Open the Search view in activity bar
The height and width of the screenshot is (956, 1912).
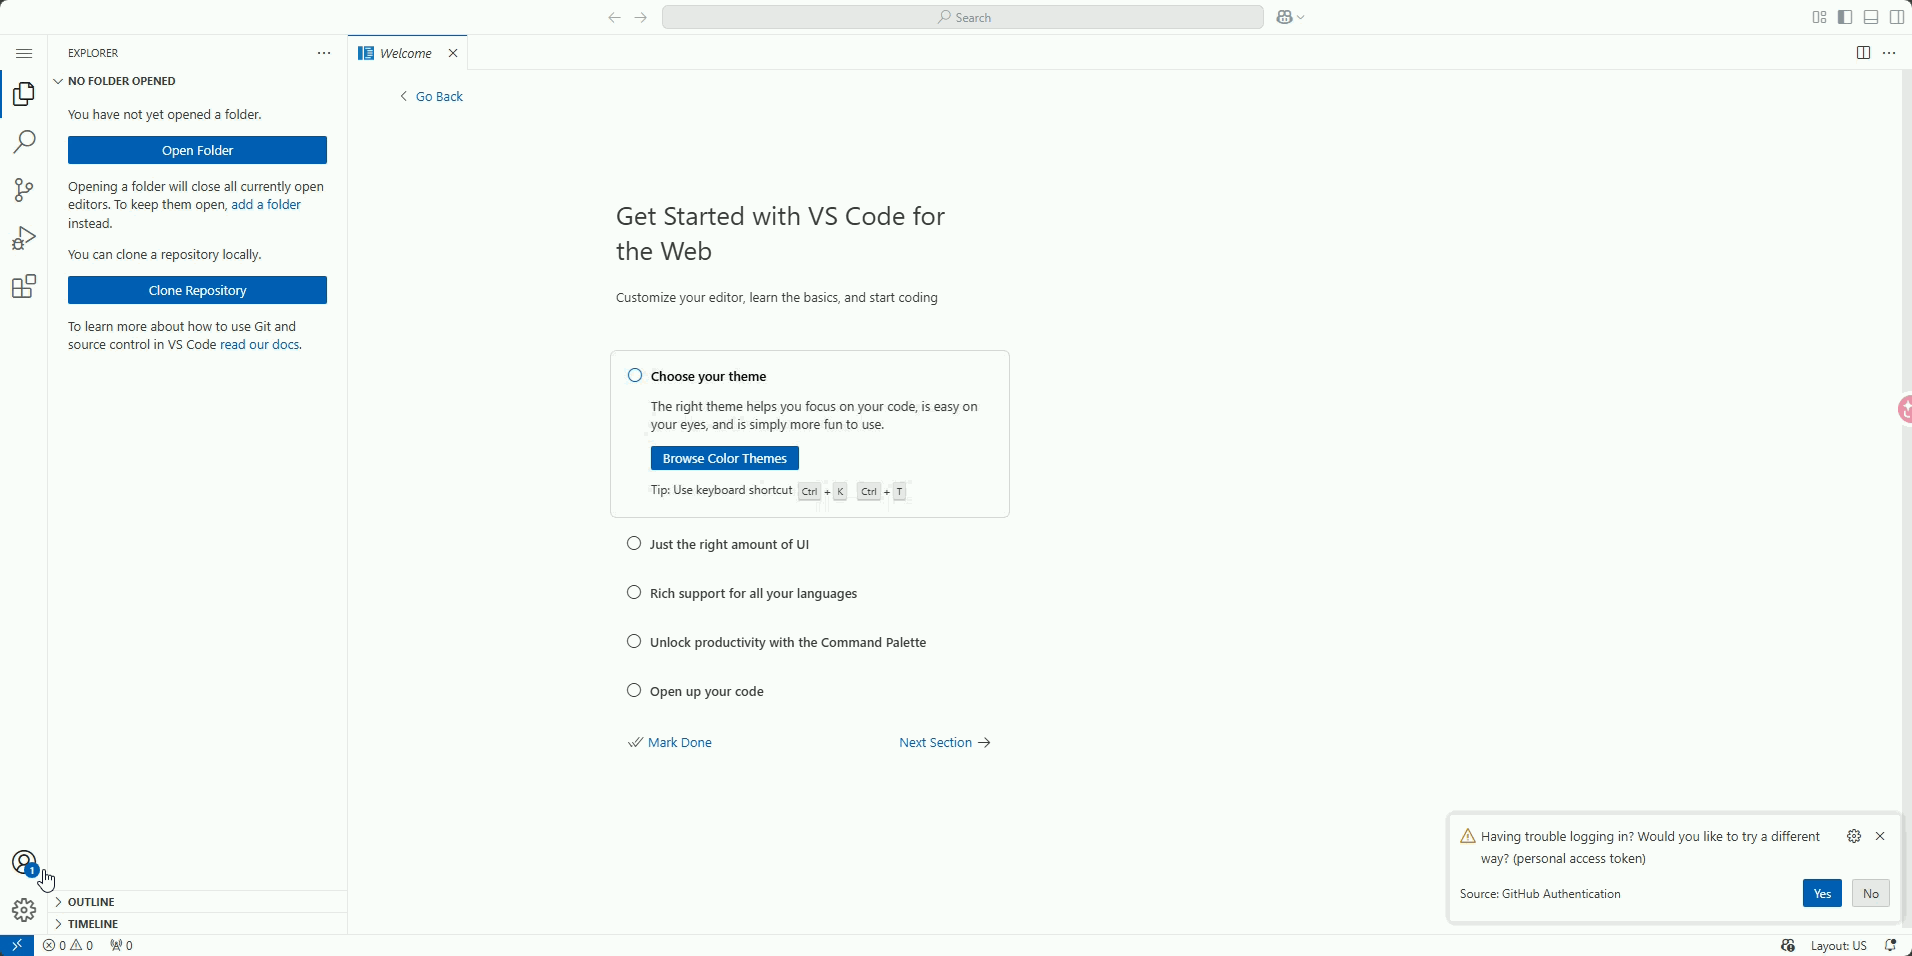(x=24, y=142)
